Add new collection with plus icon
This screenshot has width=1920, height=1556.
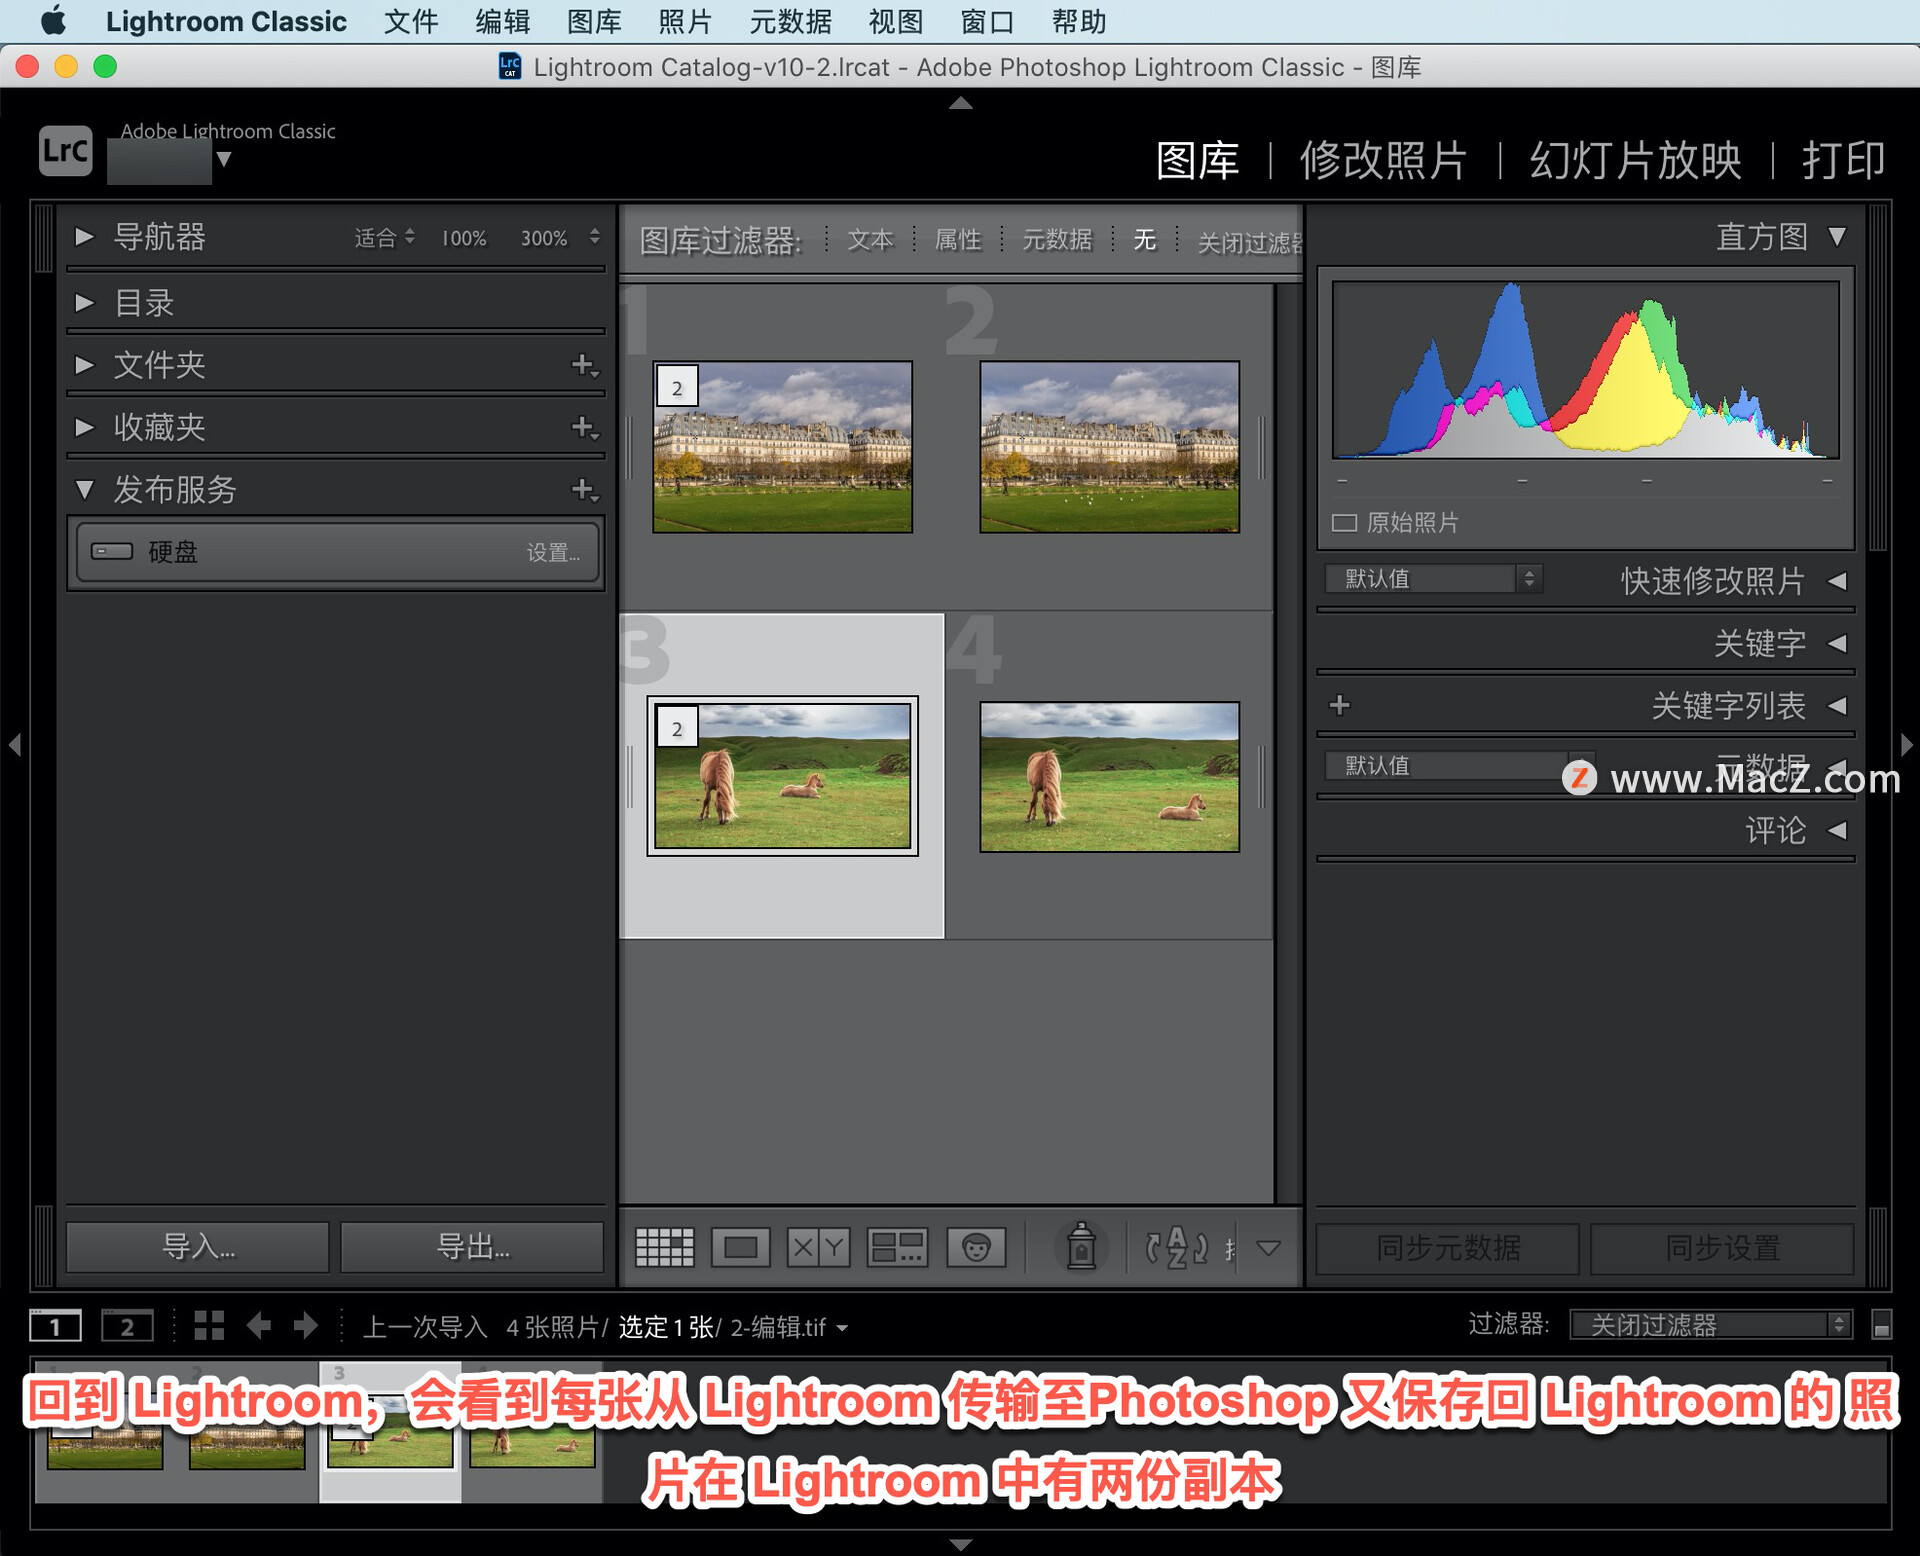(x=584, y=427)
